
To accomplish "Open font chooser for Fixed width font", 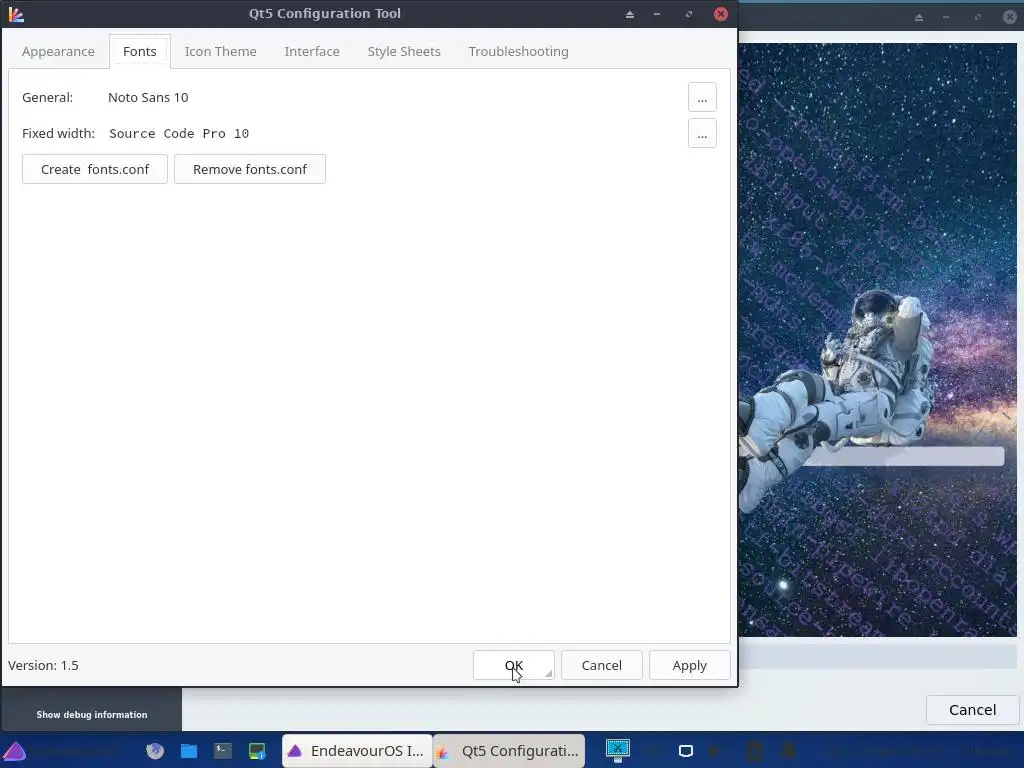I will point(702,133).
